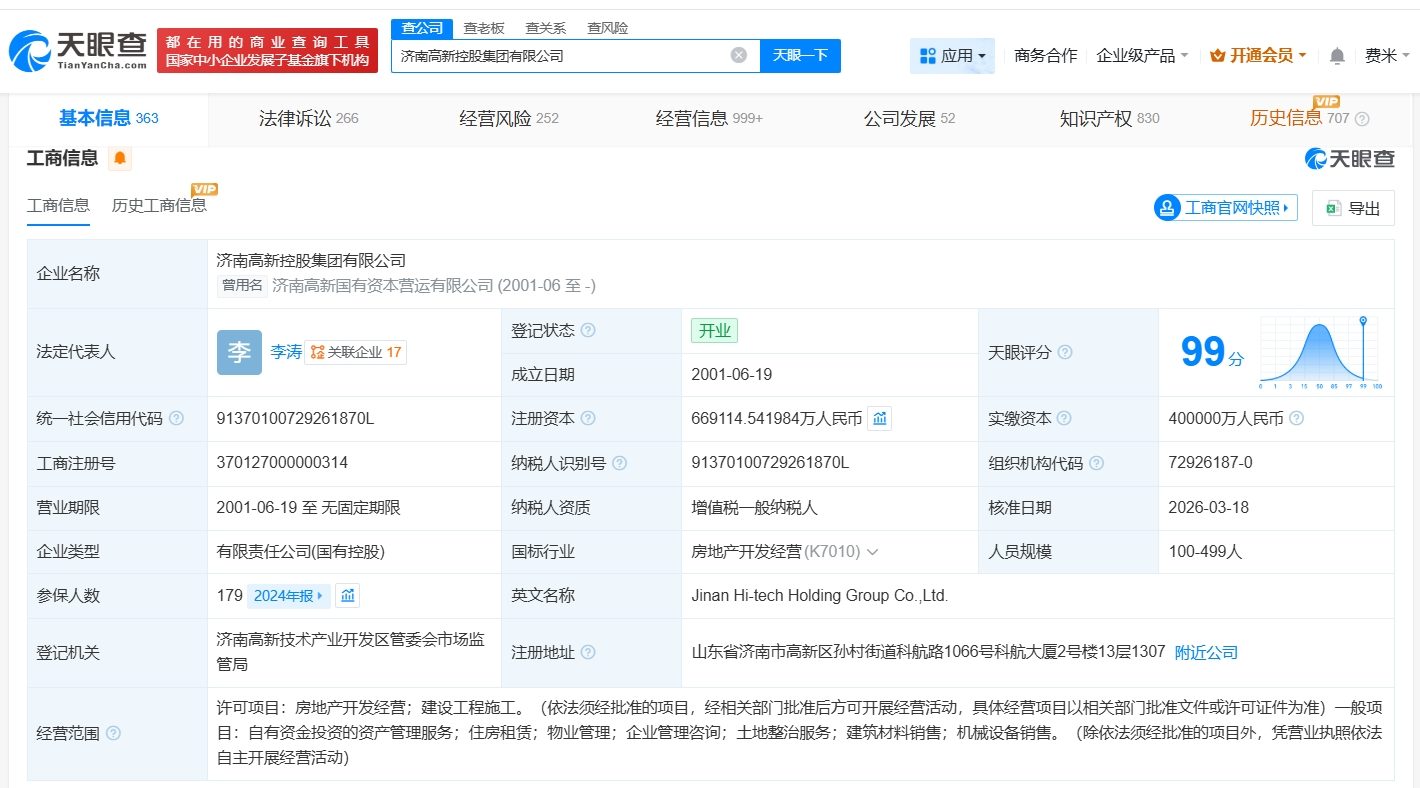
Task: Expand the 房地产开发经营 industry chevron
Action: pos(873,552)
